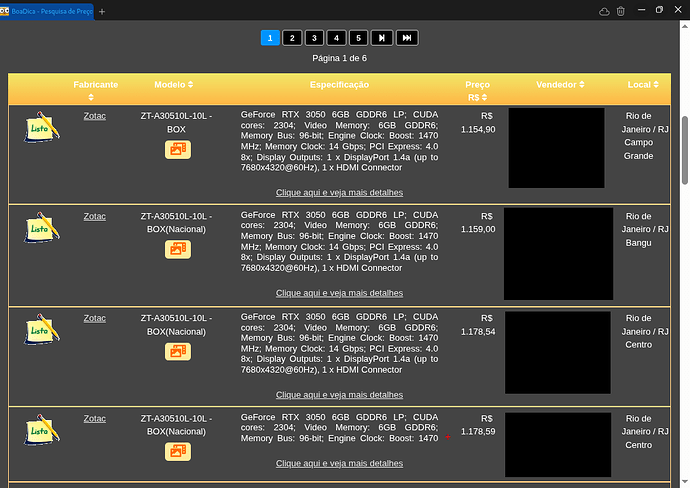Switch to BoaDica - Pesquisa de Preço tab
The image size is (690, 488).
47,11
